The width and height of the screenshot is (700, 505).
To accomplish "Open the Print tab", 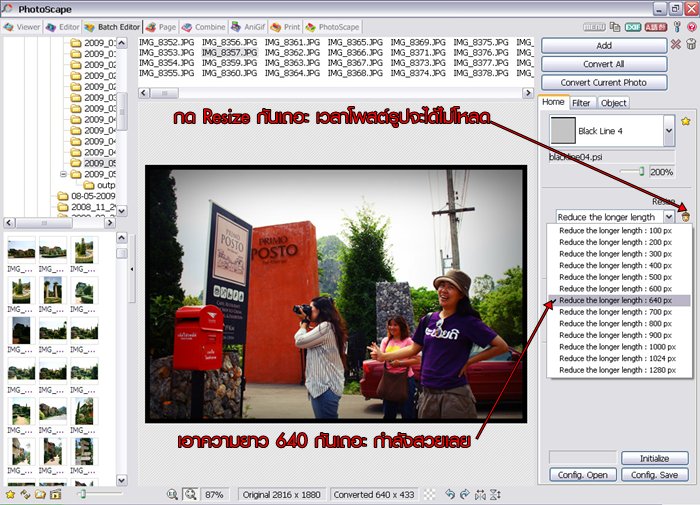I will point(286,27).
